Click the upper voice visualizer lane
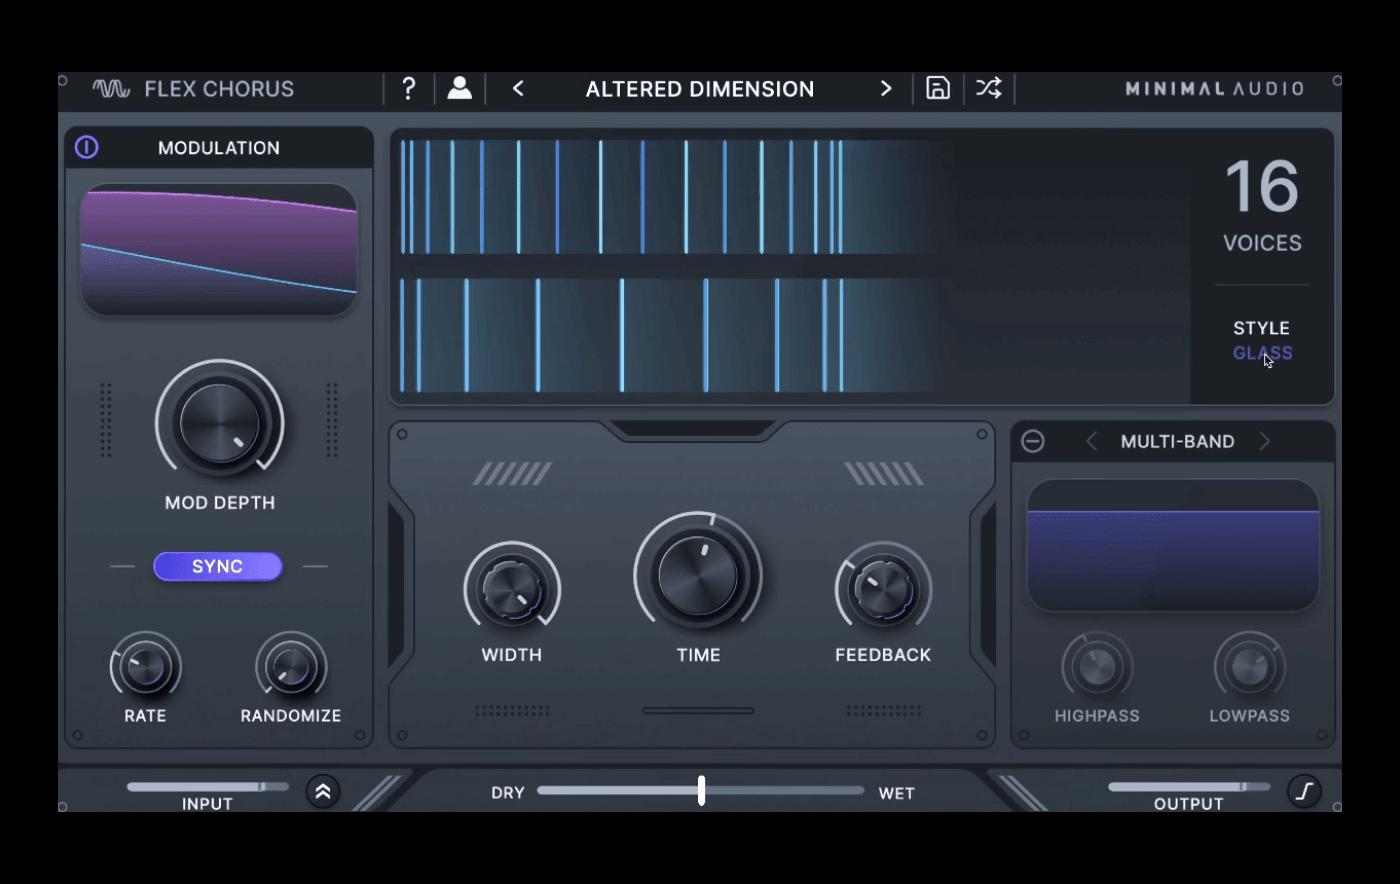 [x=668, y=197]
